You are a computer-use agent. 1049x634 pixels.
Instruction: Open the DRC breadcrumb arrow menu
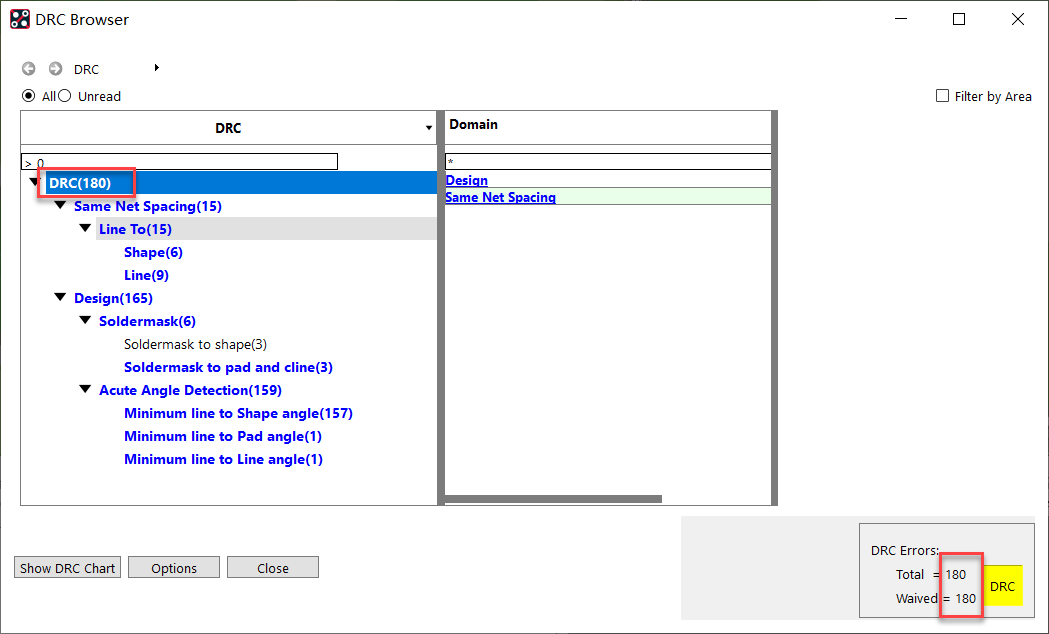(157, 68)
